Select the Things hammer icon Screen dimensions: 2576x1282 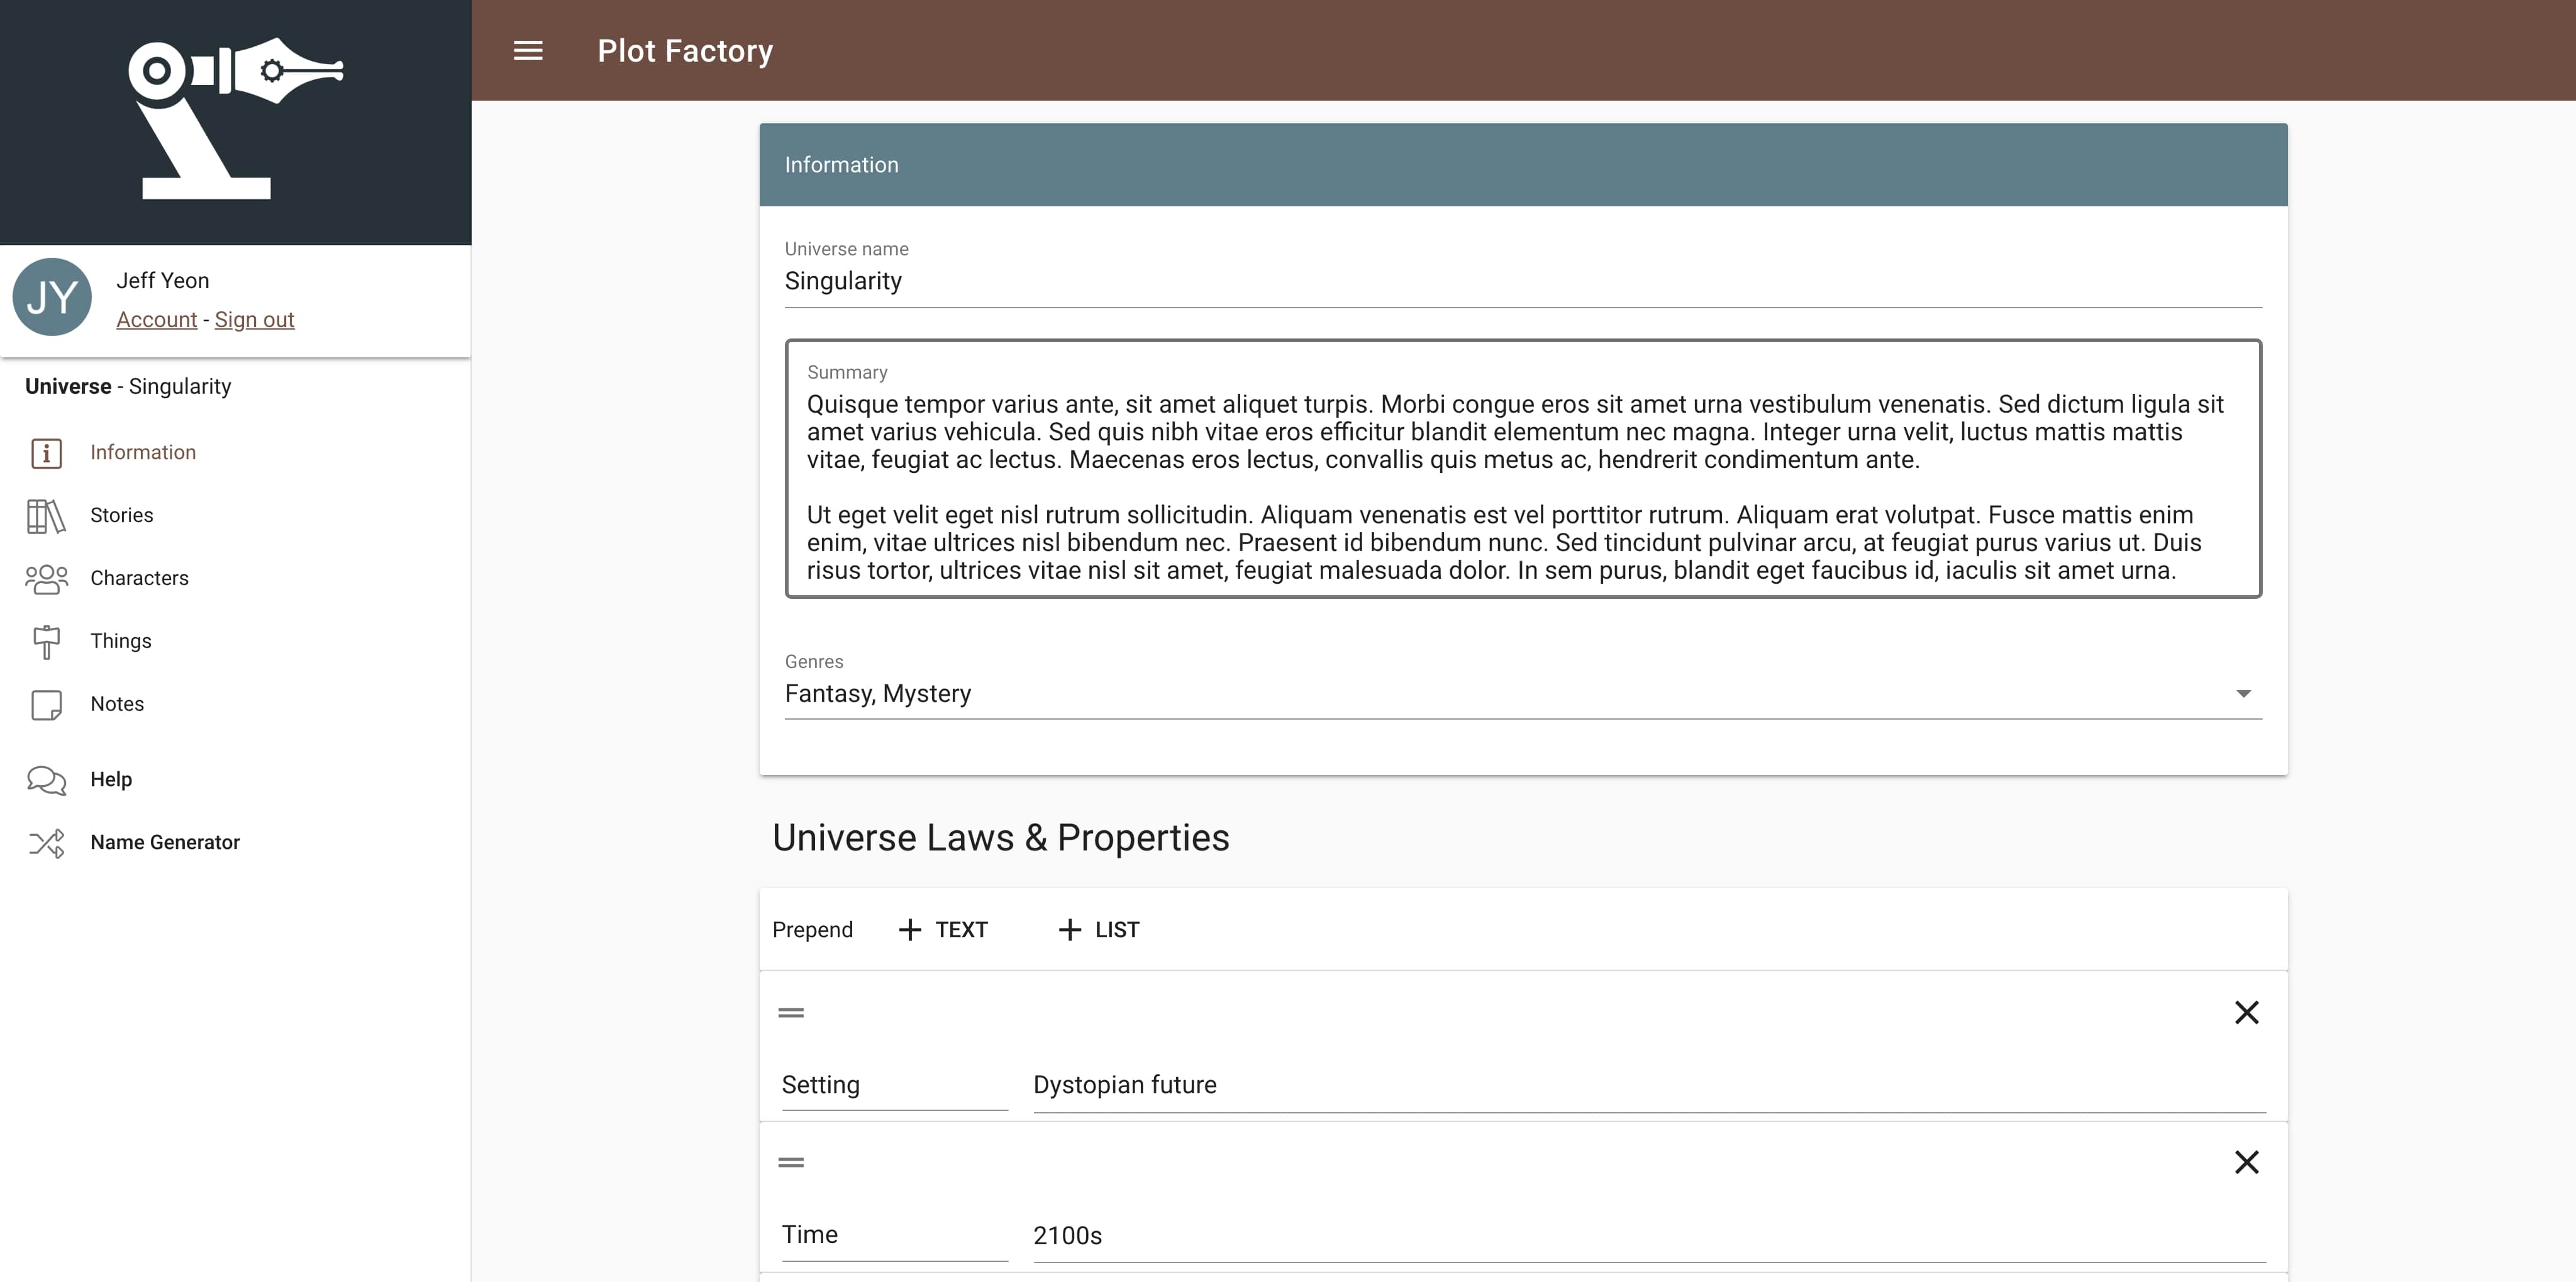pos(46,641)
